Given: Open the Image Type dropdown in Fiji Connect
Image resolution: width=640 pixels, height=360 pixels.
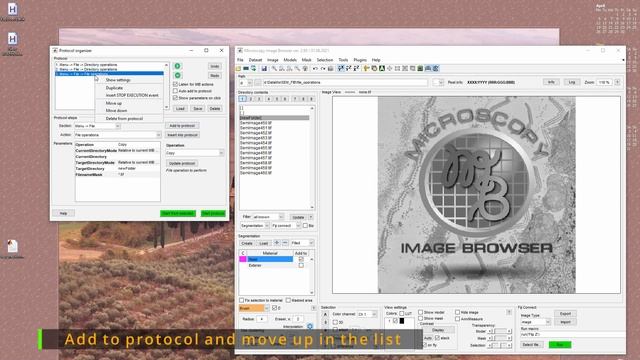Looking at the screenshot, I should (535, 322).
